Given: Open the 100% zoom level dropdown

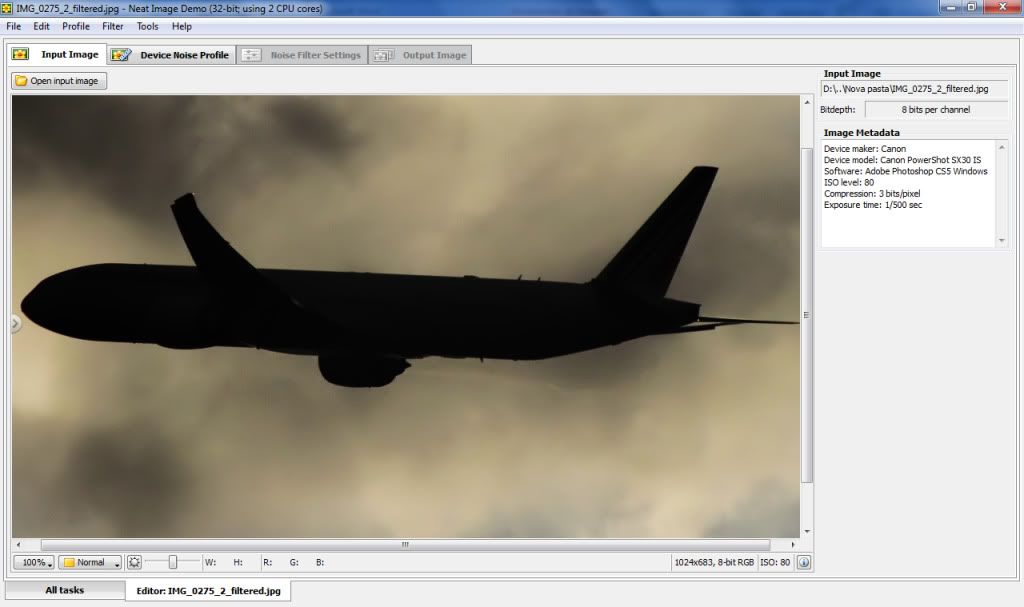Looking at the screenshot, I should pos(35,562).
